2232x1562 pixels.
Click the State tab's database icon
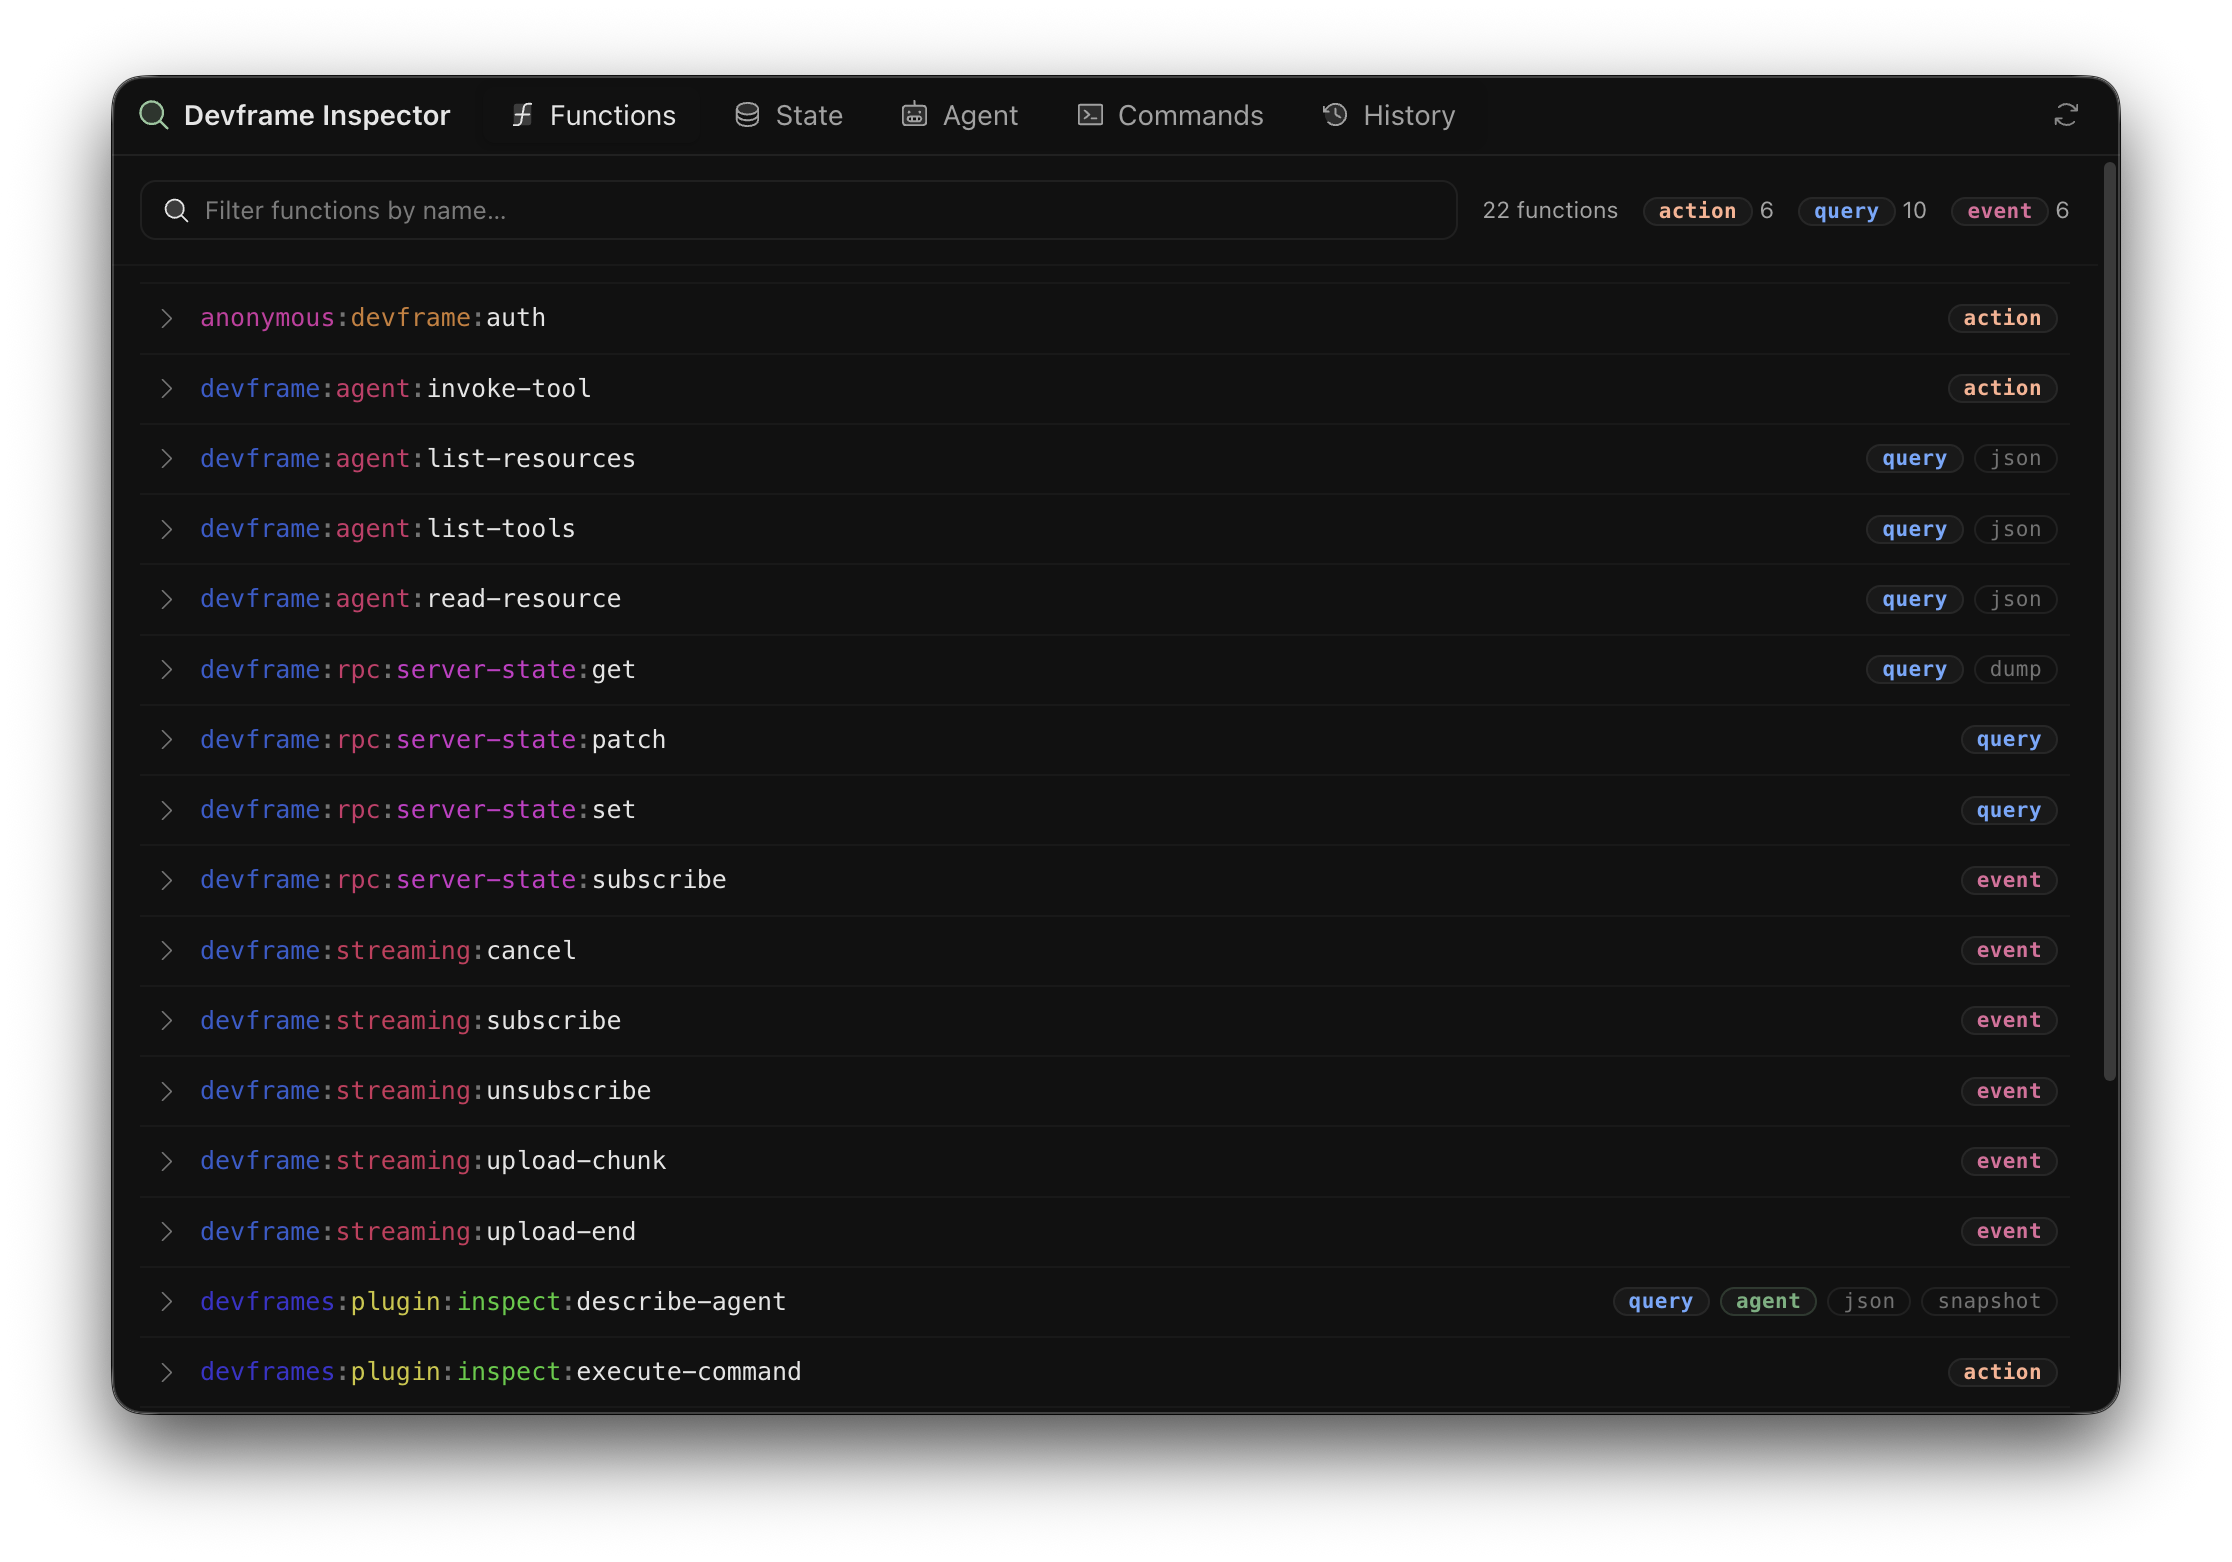[747, 115]
